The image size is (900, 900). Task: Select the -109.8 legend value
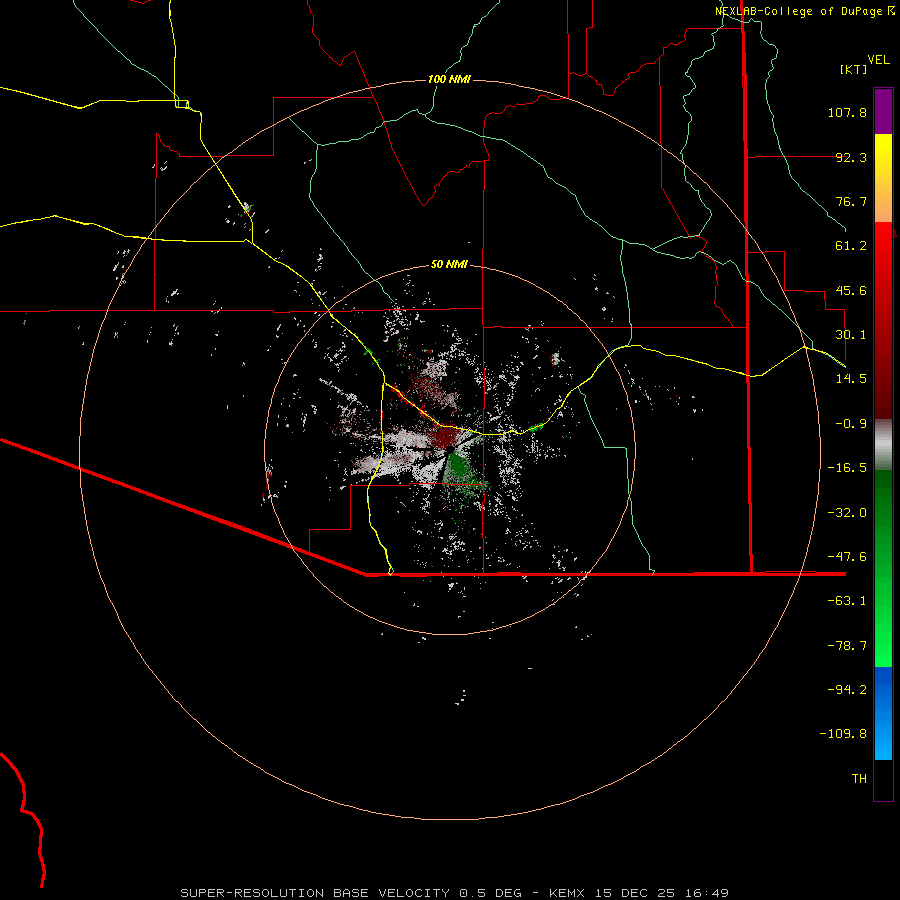(843, 734)
